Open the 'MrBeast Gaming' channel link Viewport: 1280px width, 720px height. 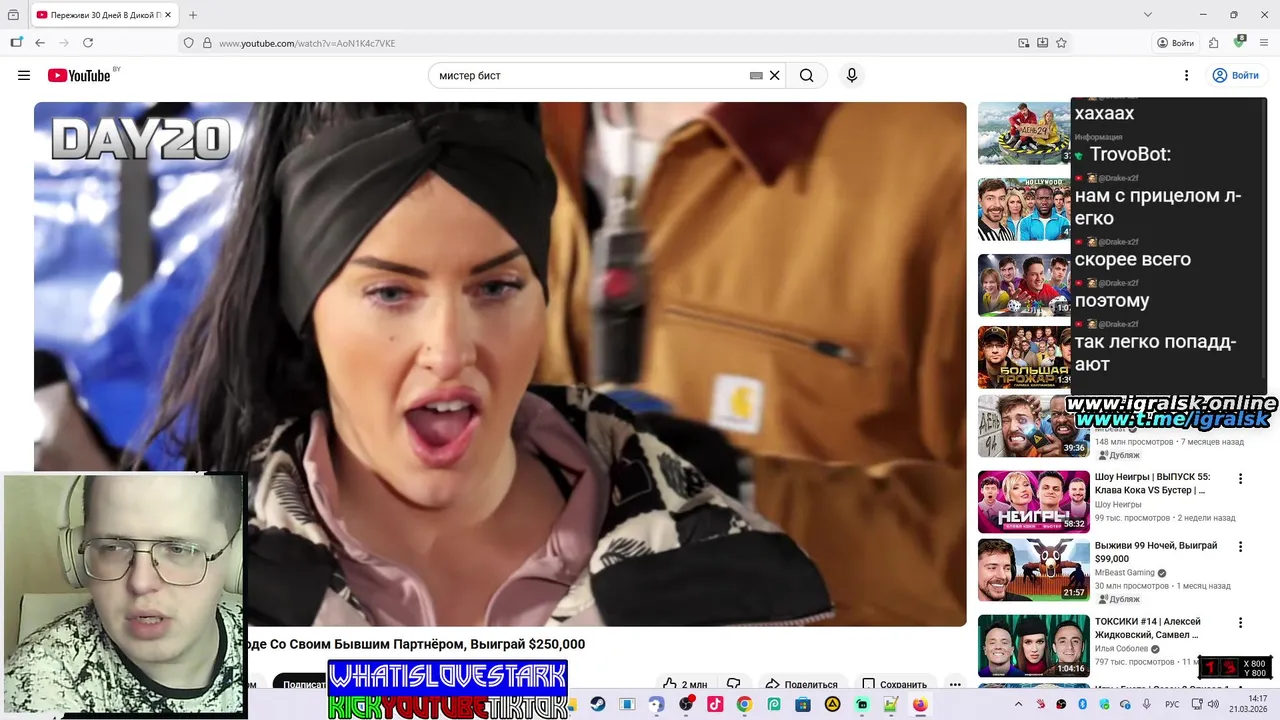[x=1125, y=573]
